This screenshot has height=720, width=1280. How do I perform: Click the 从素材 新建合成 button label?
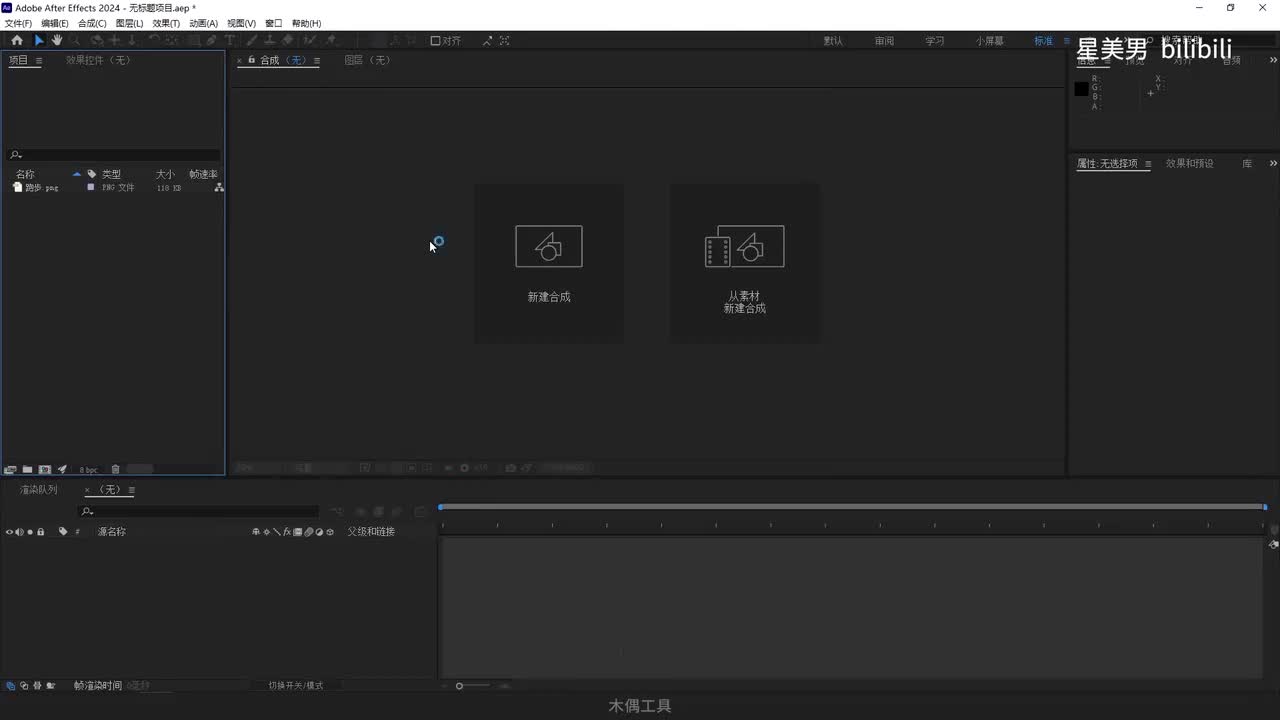tap(745, 303)
